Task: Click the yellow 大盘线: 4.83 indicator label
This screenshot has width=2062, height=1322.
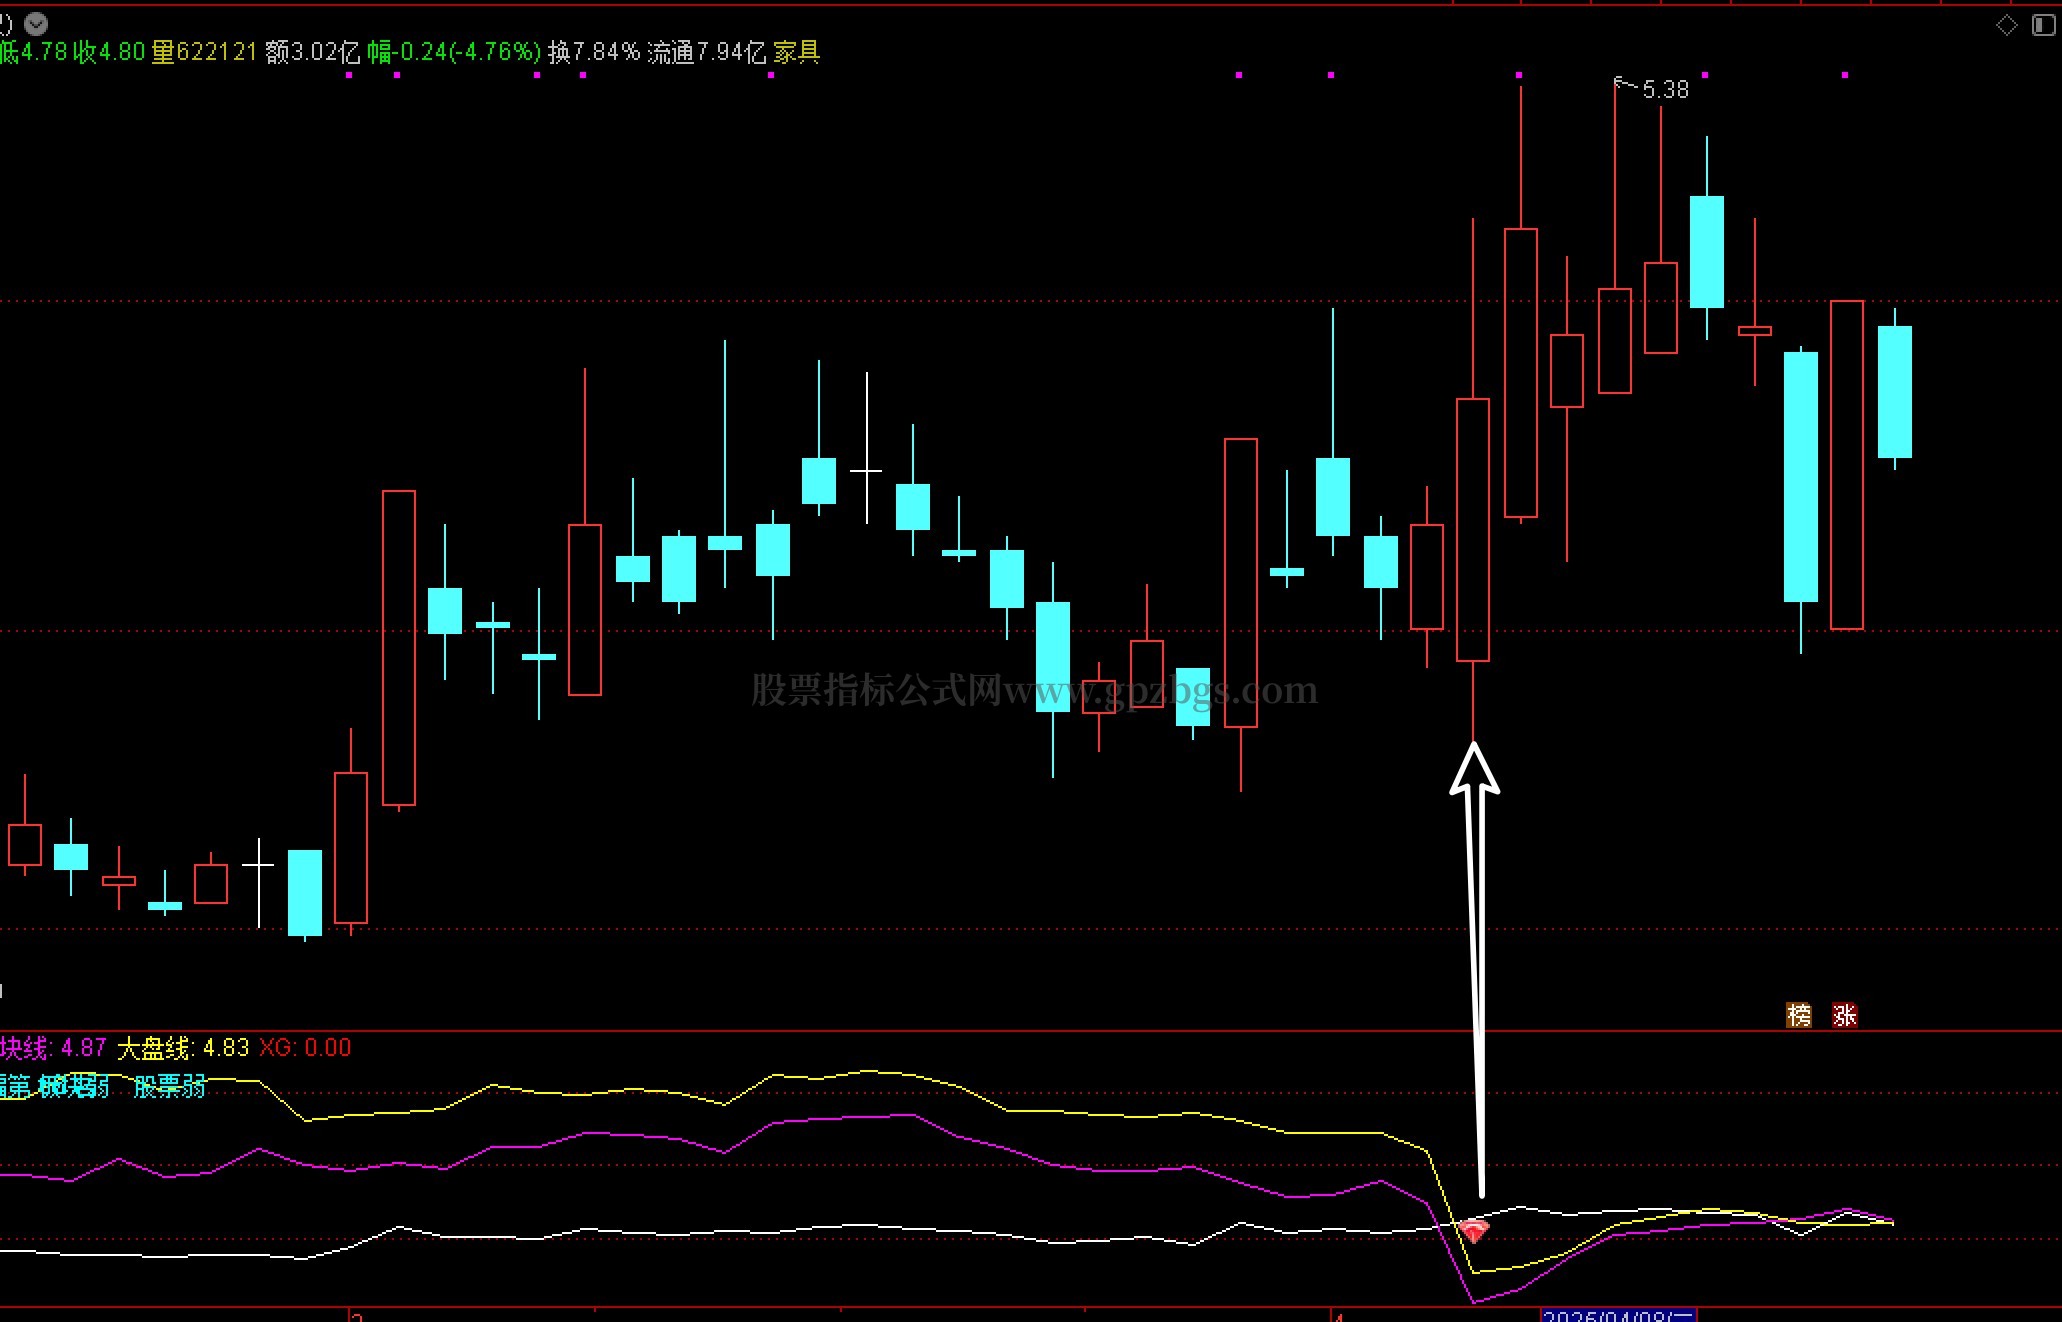Action: (x=183, y=1048)
